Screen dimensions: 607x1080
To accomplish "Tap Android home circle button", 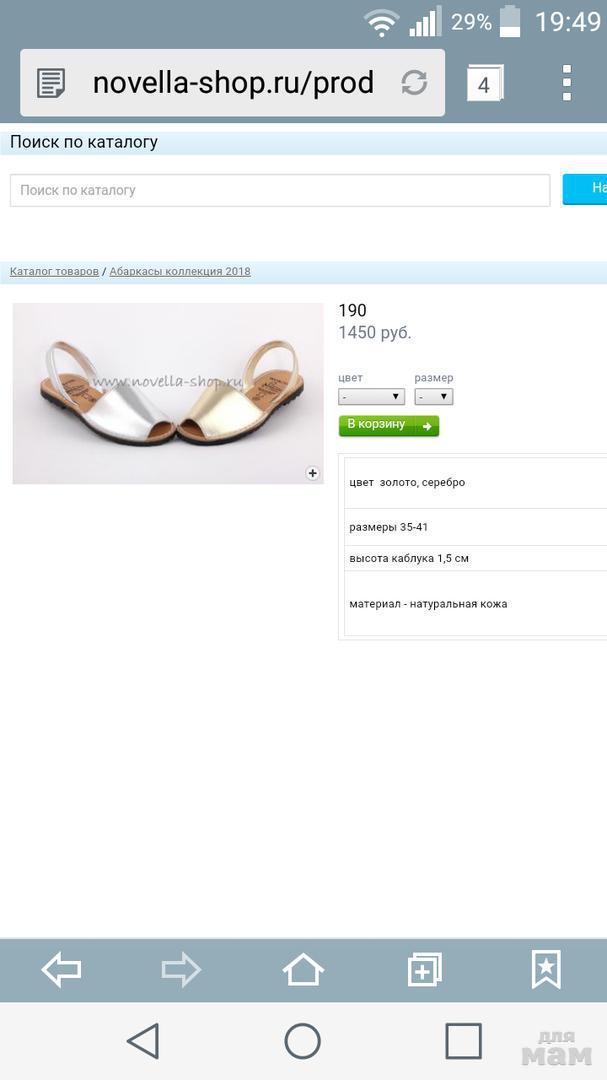I will click(x=302, y=1041).
